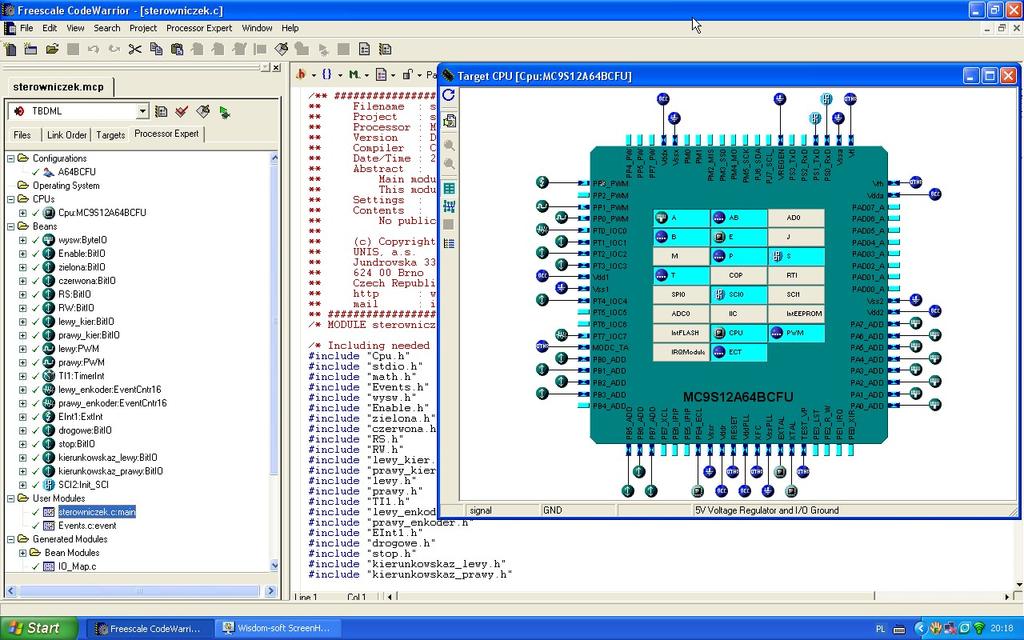Viewport: 1024px width, 640px height.
Task: Select the sterowniczek.mcp project tab
Action: coord(59,87)
